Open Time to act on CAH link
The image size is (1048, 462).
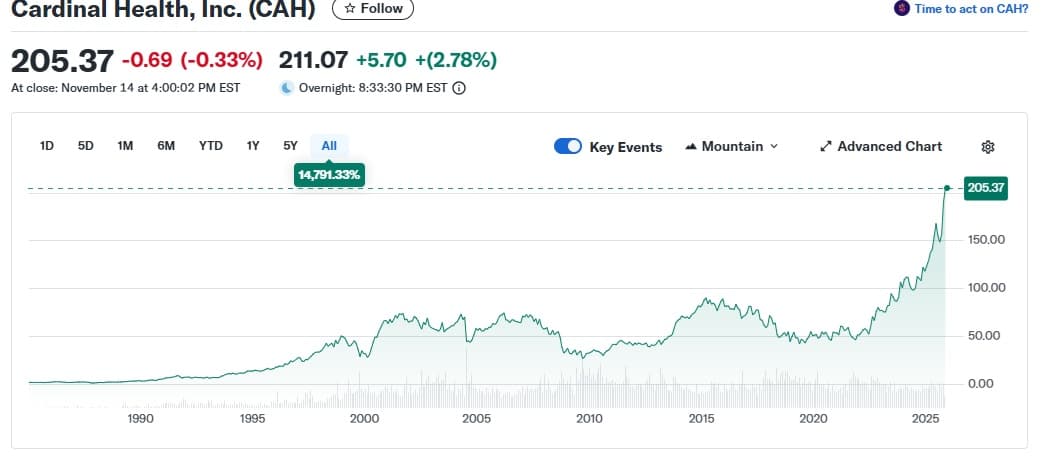[971, 9]
